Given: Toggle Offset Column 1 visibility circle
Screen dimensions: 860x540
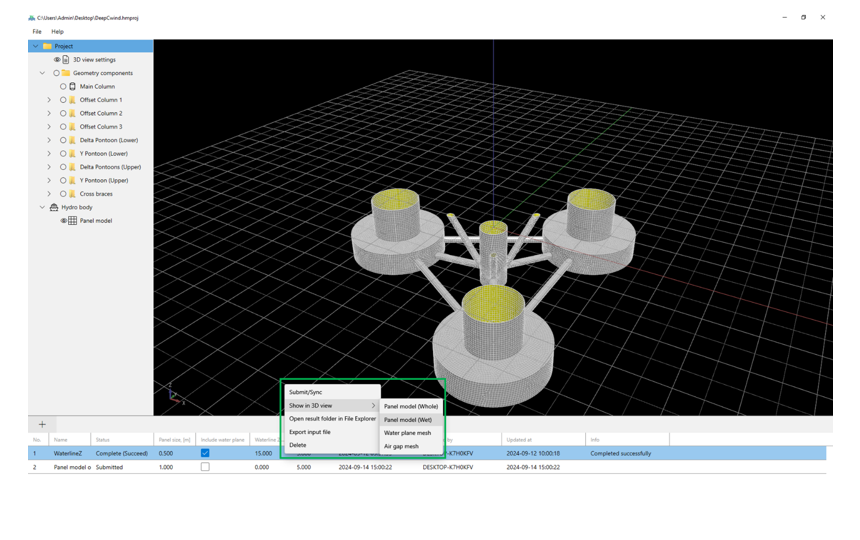Looking at the screenshot, I should 63,100.
